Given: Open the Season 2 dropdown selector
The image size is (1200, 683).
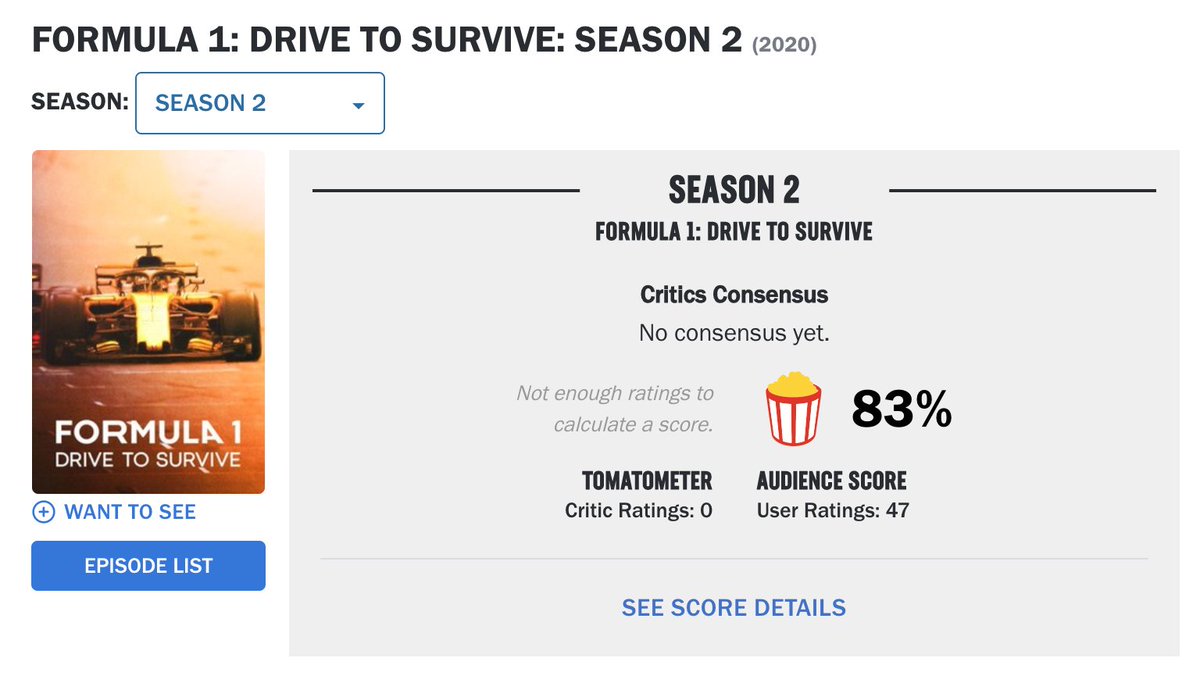Looking at the screenshot, I should 260,103.
